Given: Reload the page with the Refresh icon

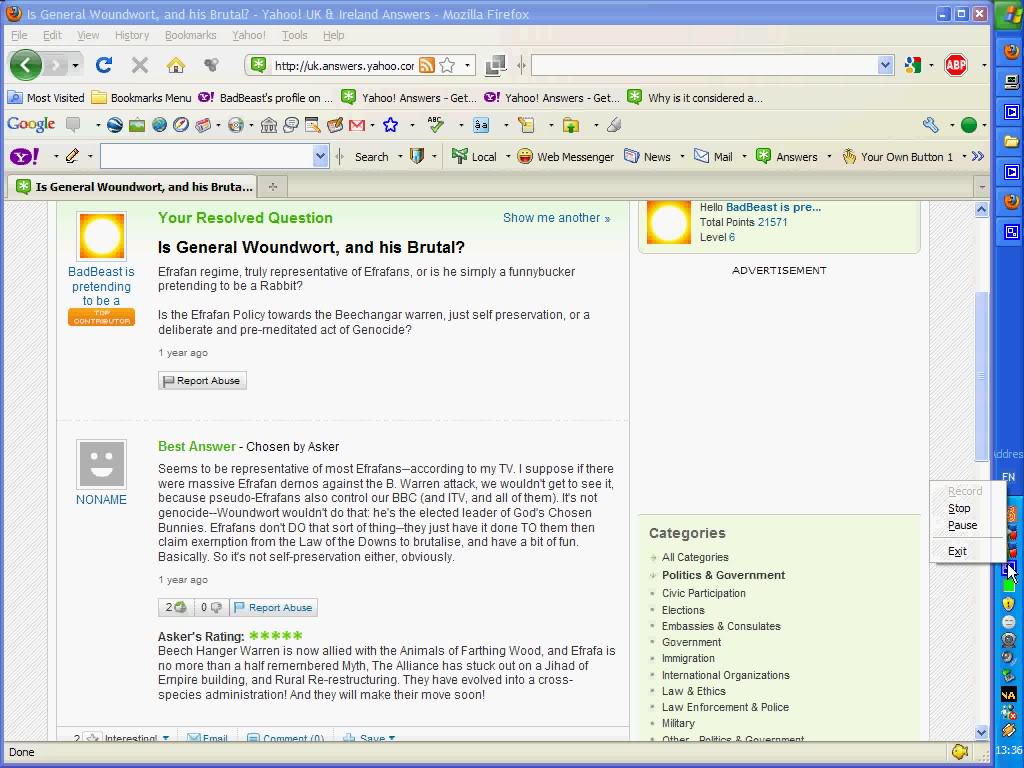Looking at the screenshot, I should pyautogui.click(x=104, y=65).
